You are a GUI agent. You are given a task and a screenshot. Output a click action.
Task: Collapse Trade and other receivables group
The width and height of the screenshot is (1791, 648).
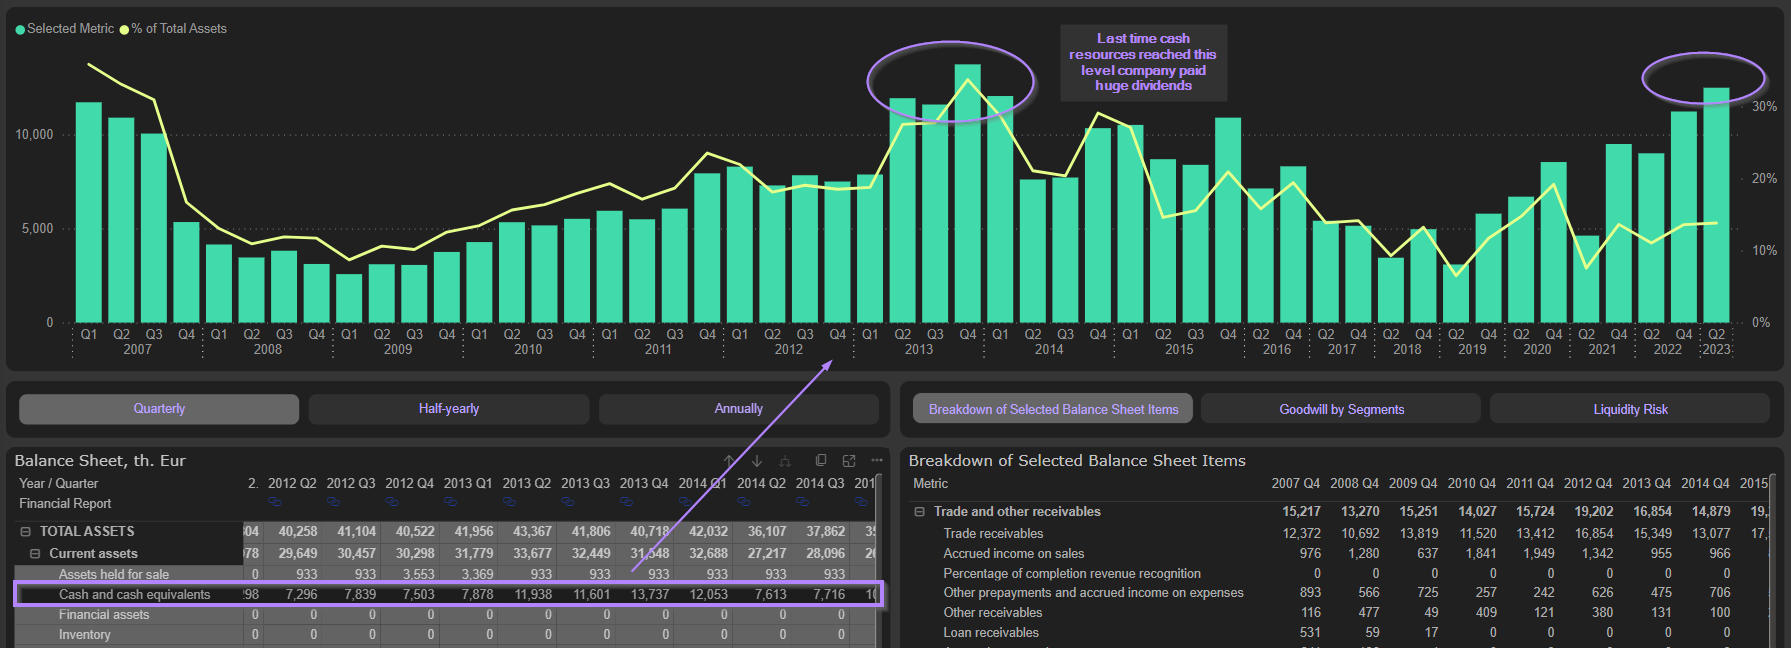[919, 512]
